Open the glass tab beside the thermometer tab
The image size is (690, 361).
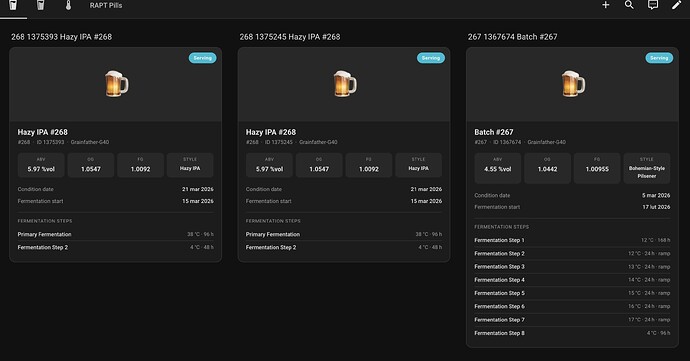(40, 5)
